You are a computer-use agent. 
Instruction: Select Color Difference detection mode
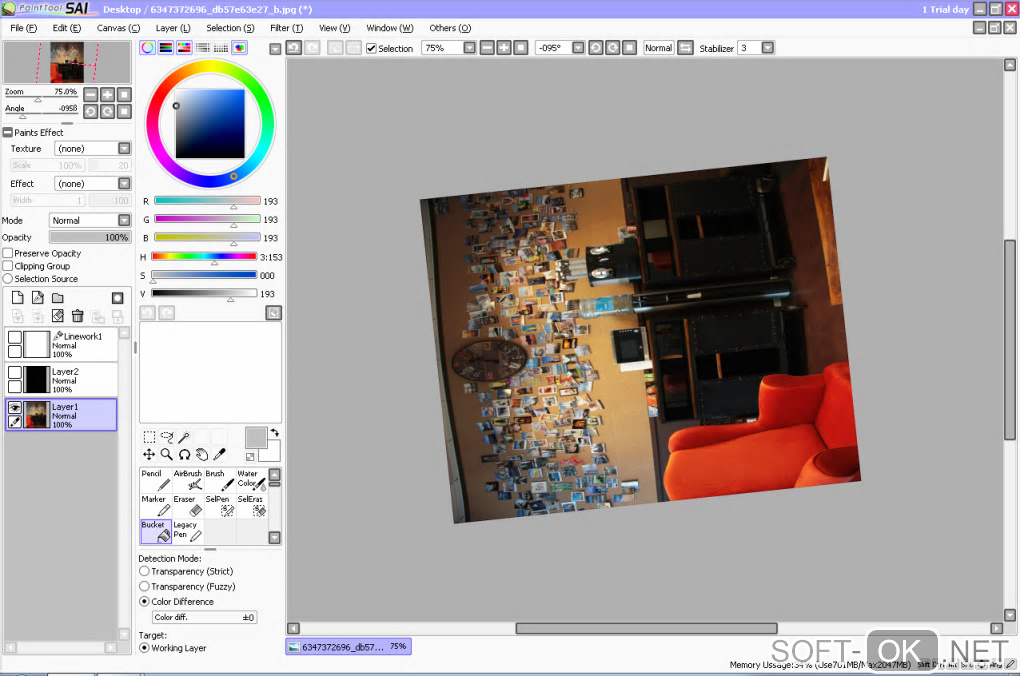pos(144,601)
